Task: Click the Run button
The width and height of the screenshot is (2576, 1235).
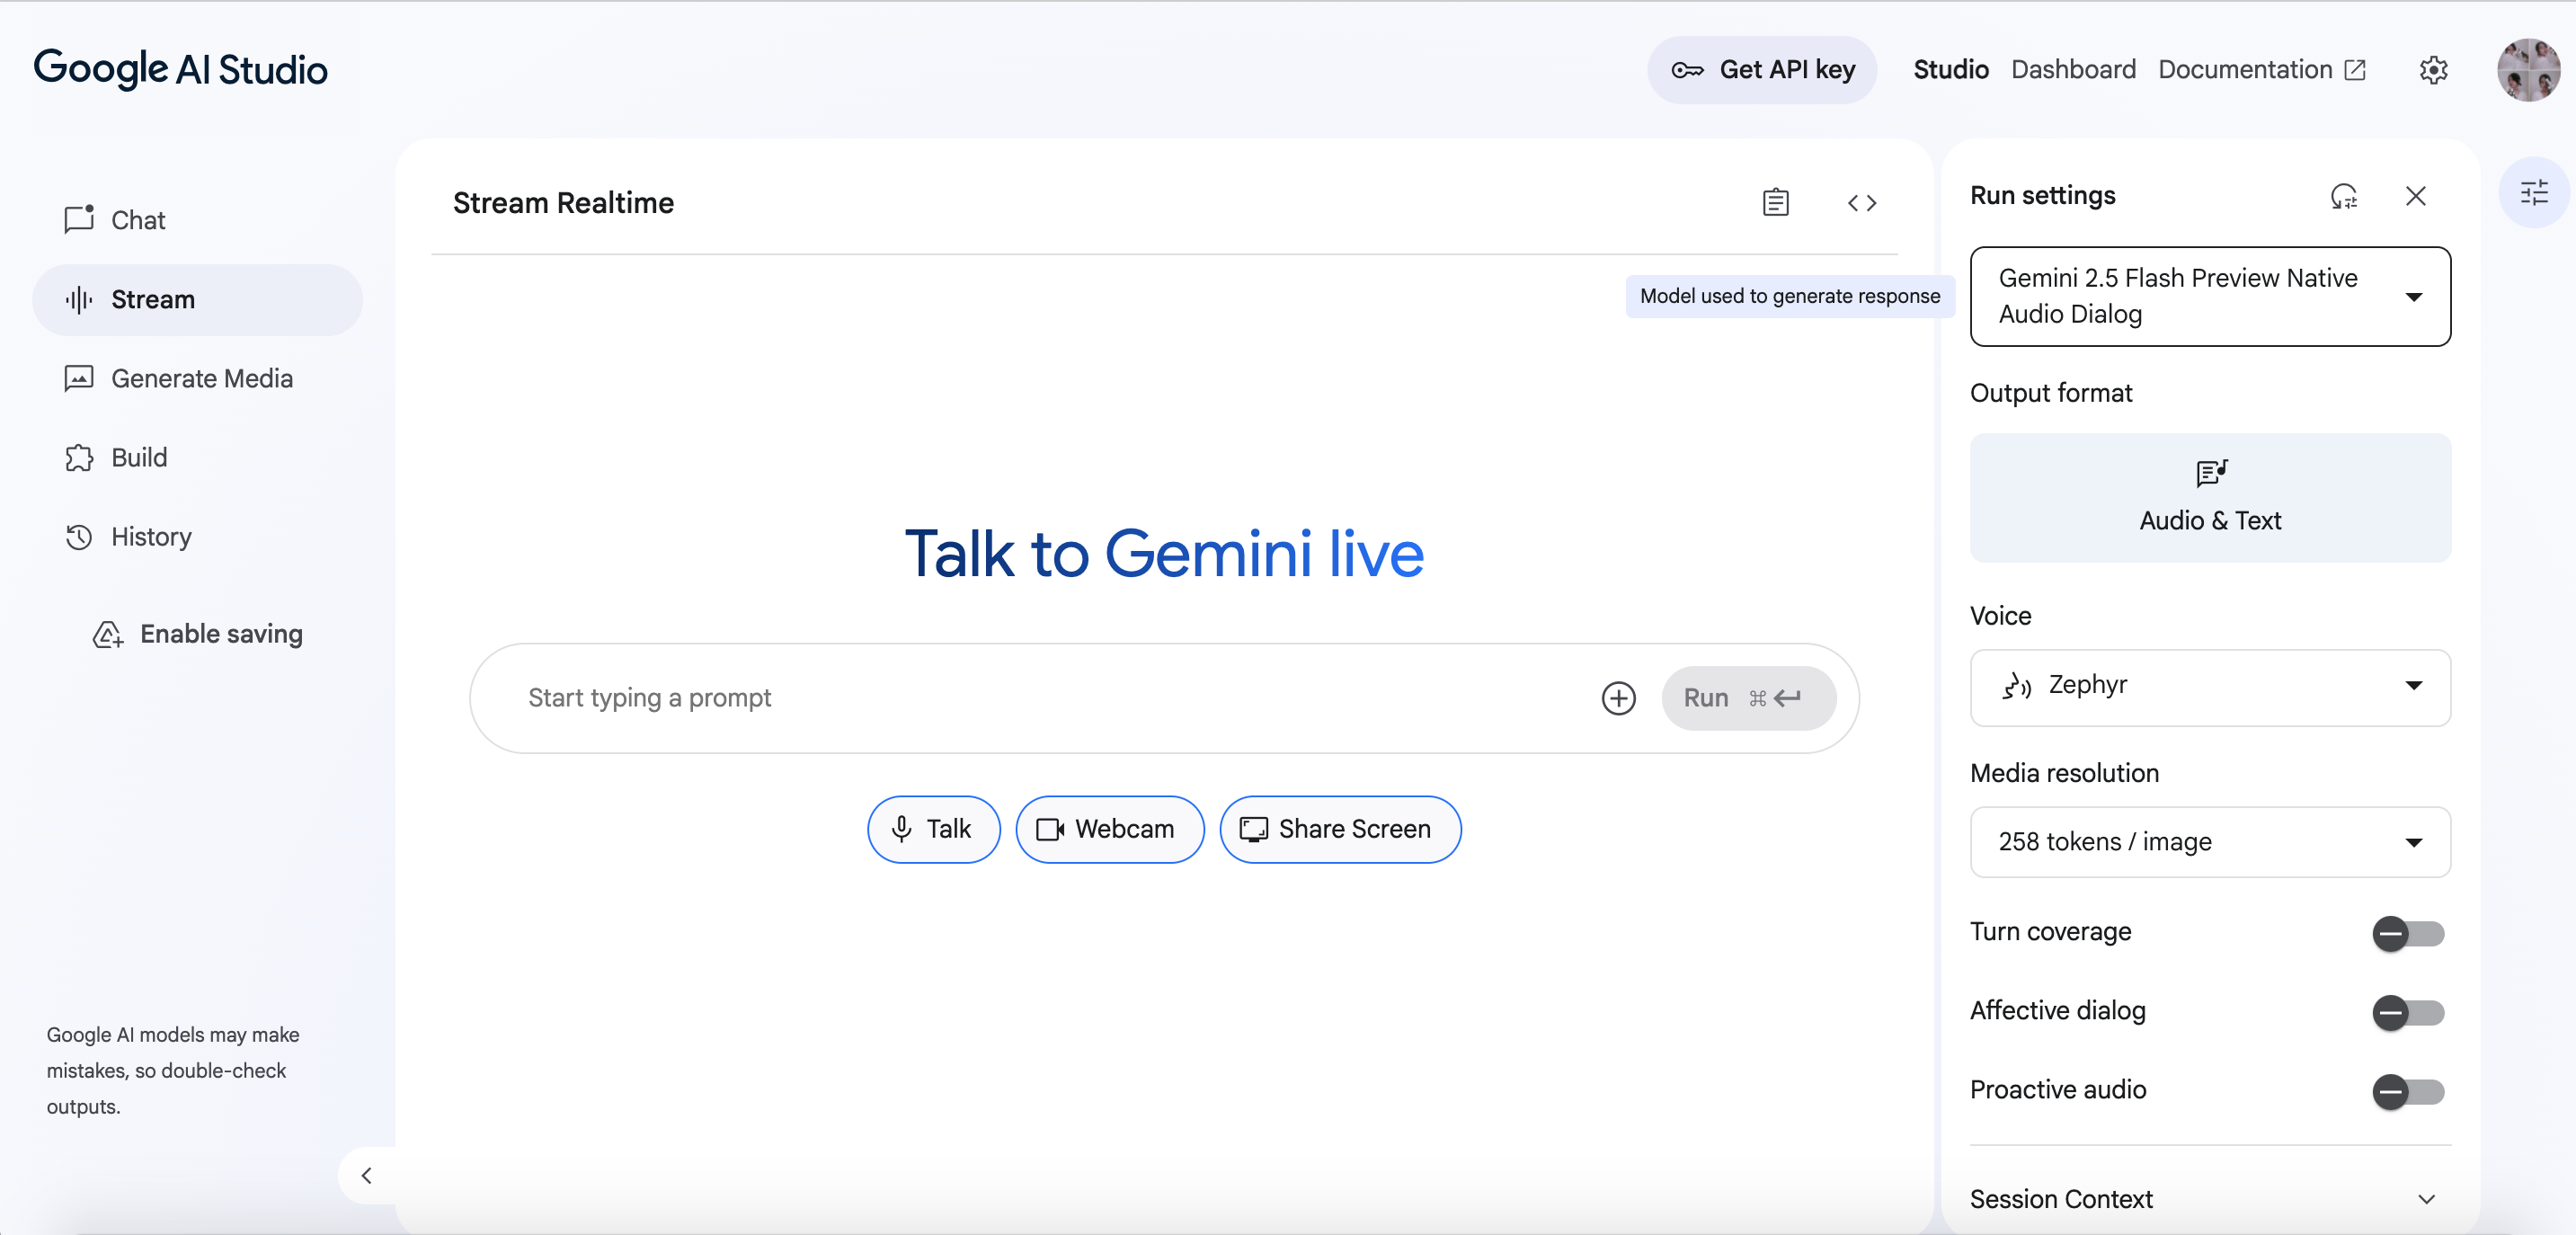Action: pos(1748,698)
